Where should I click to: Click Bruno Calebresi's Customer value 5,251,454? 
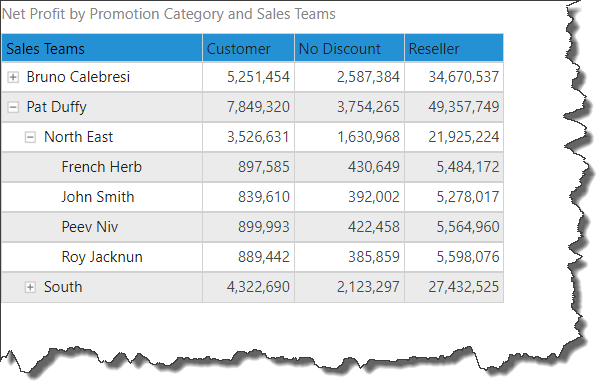[258, 77]
